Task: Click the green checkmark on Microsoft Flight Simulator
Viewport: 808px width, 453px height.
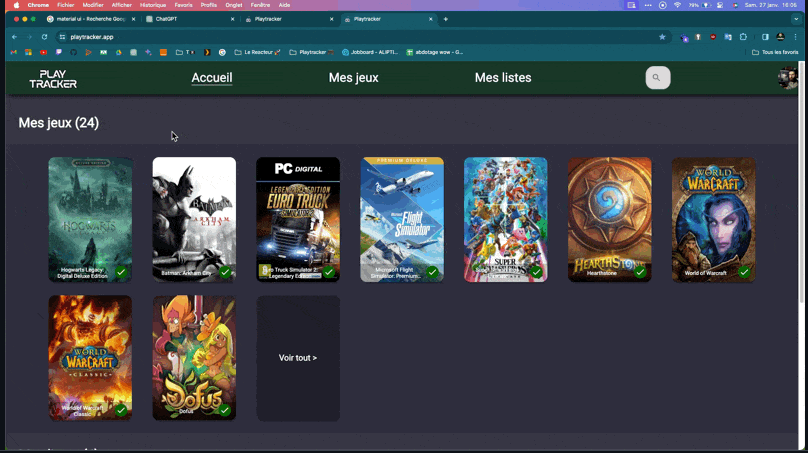Action: (432, 272)
